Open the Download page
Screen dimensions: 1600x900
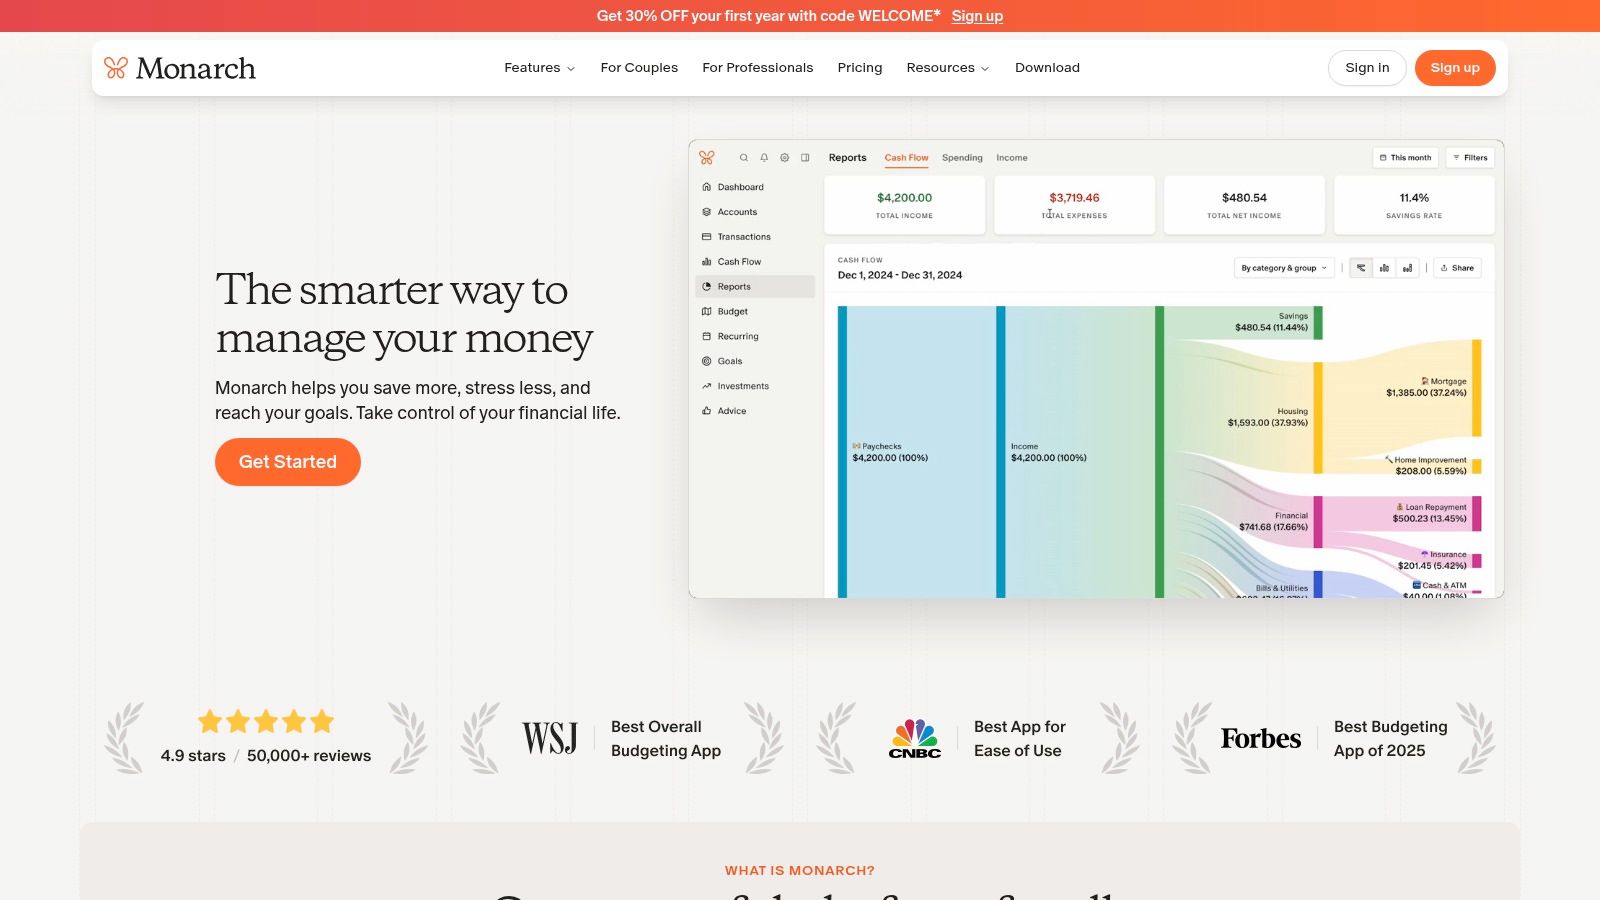pyautogui.click(x=1047, y=68)
